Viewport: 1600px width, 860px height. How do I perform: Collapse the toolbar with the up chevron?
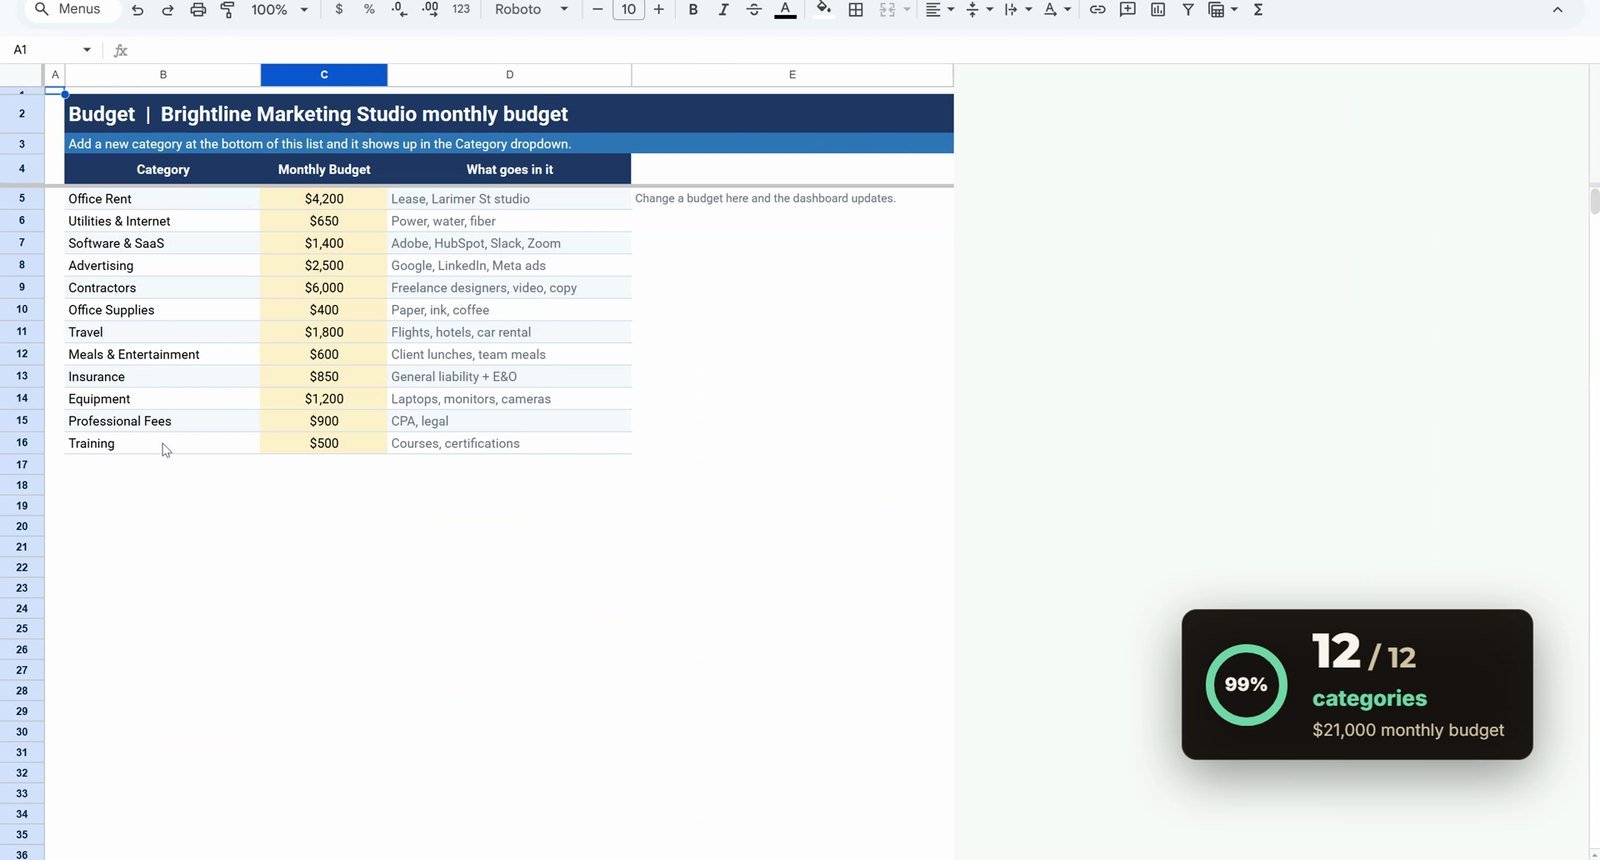pos(1557,10)
